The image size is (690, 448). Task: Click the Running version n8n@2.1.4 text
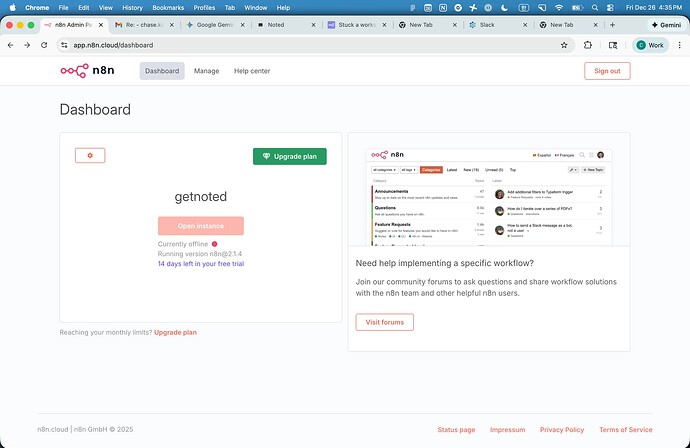[x=200, y=254]
